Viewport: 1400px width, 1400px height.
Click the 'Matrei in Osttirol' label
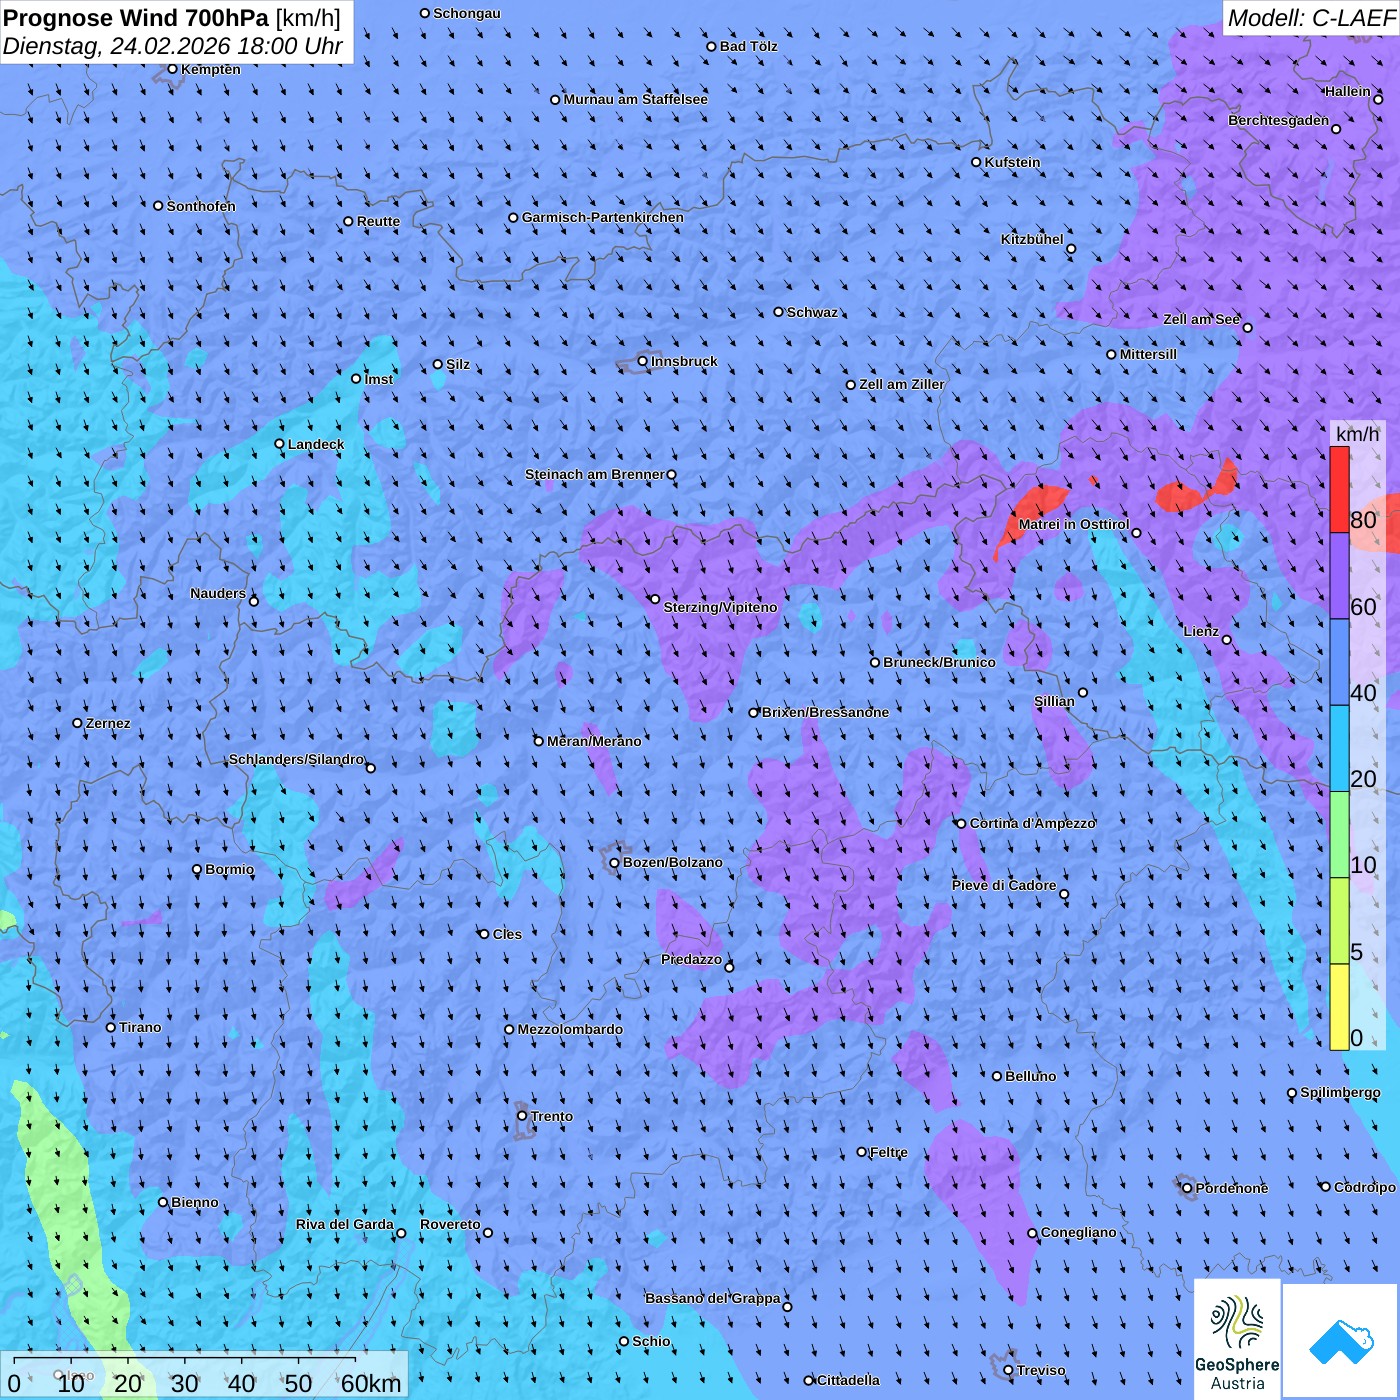(1074, 524)
